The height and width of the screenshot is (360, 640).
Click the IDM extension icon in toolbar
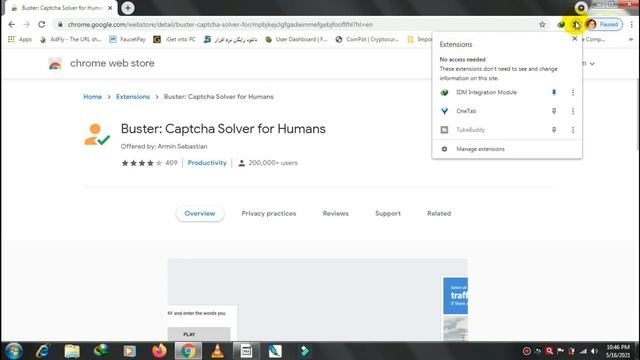561,24
